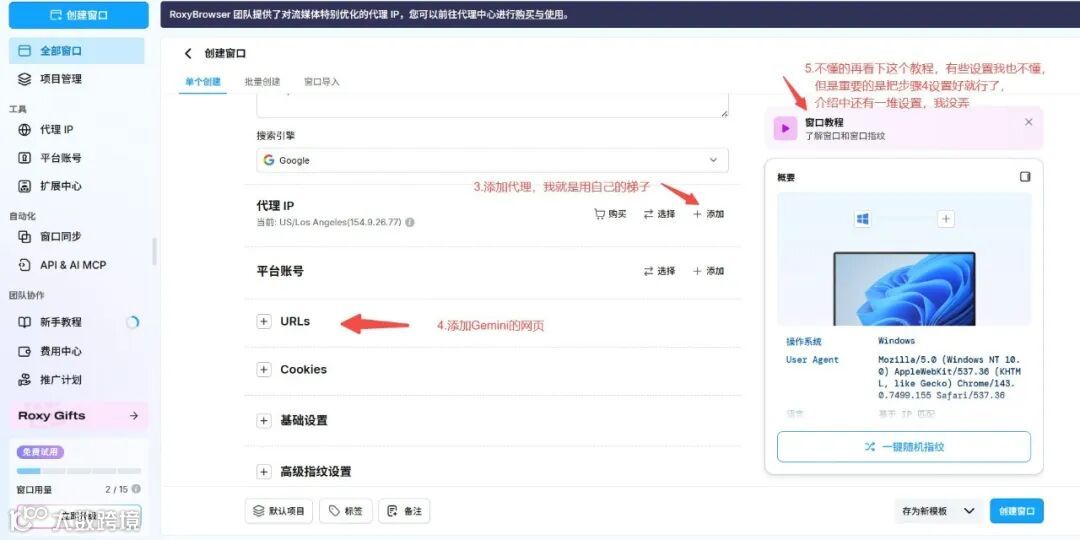
Task: Click inside the text area above 搜索引擎
Action: 492,105
